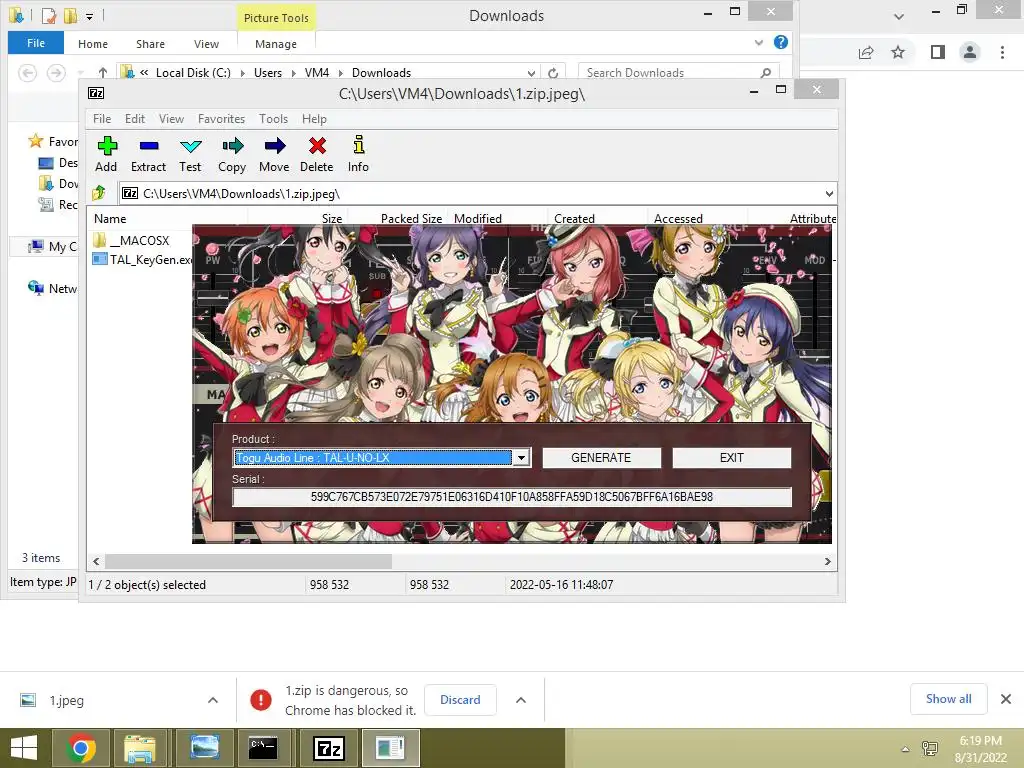This screenshot has width=1024, height=768.
Task: Click the horizontal scrollbar thumb in 7-Zip
Action: tap(248, 562)
